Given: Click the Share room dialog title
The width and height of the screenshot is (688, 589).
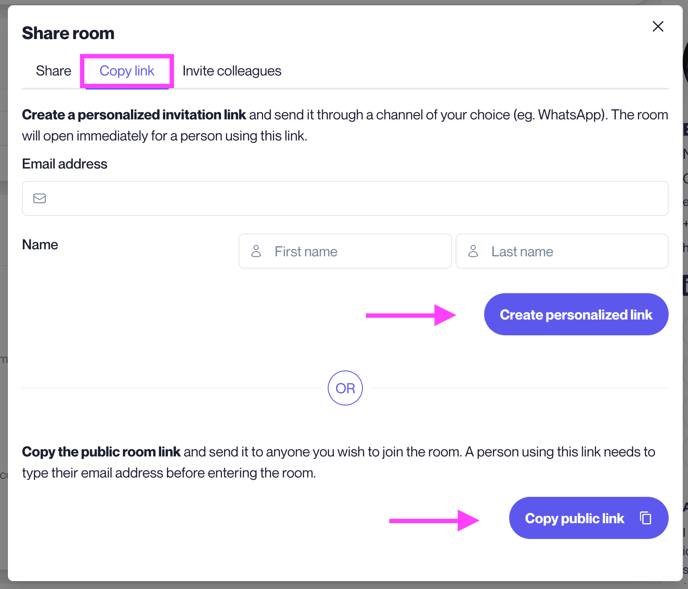Looking at the screenshot, I should tap(68, 33).
